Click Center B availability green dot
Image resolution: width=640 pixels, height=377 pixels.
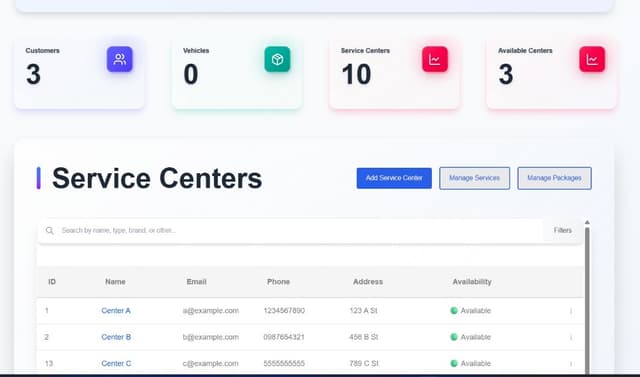point(453,337)
